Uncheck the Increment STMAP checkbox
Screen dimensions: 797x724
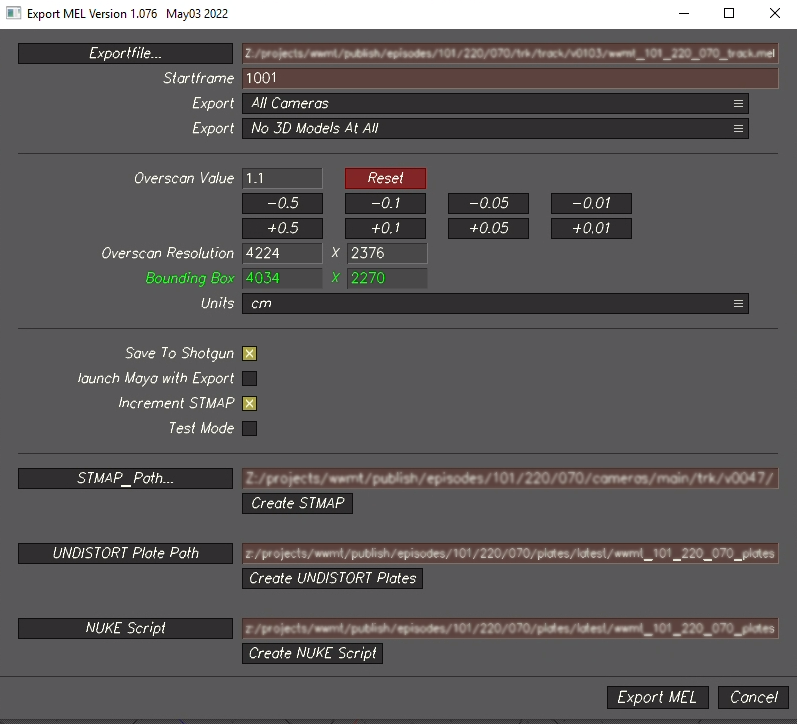click(250, 403)
